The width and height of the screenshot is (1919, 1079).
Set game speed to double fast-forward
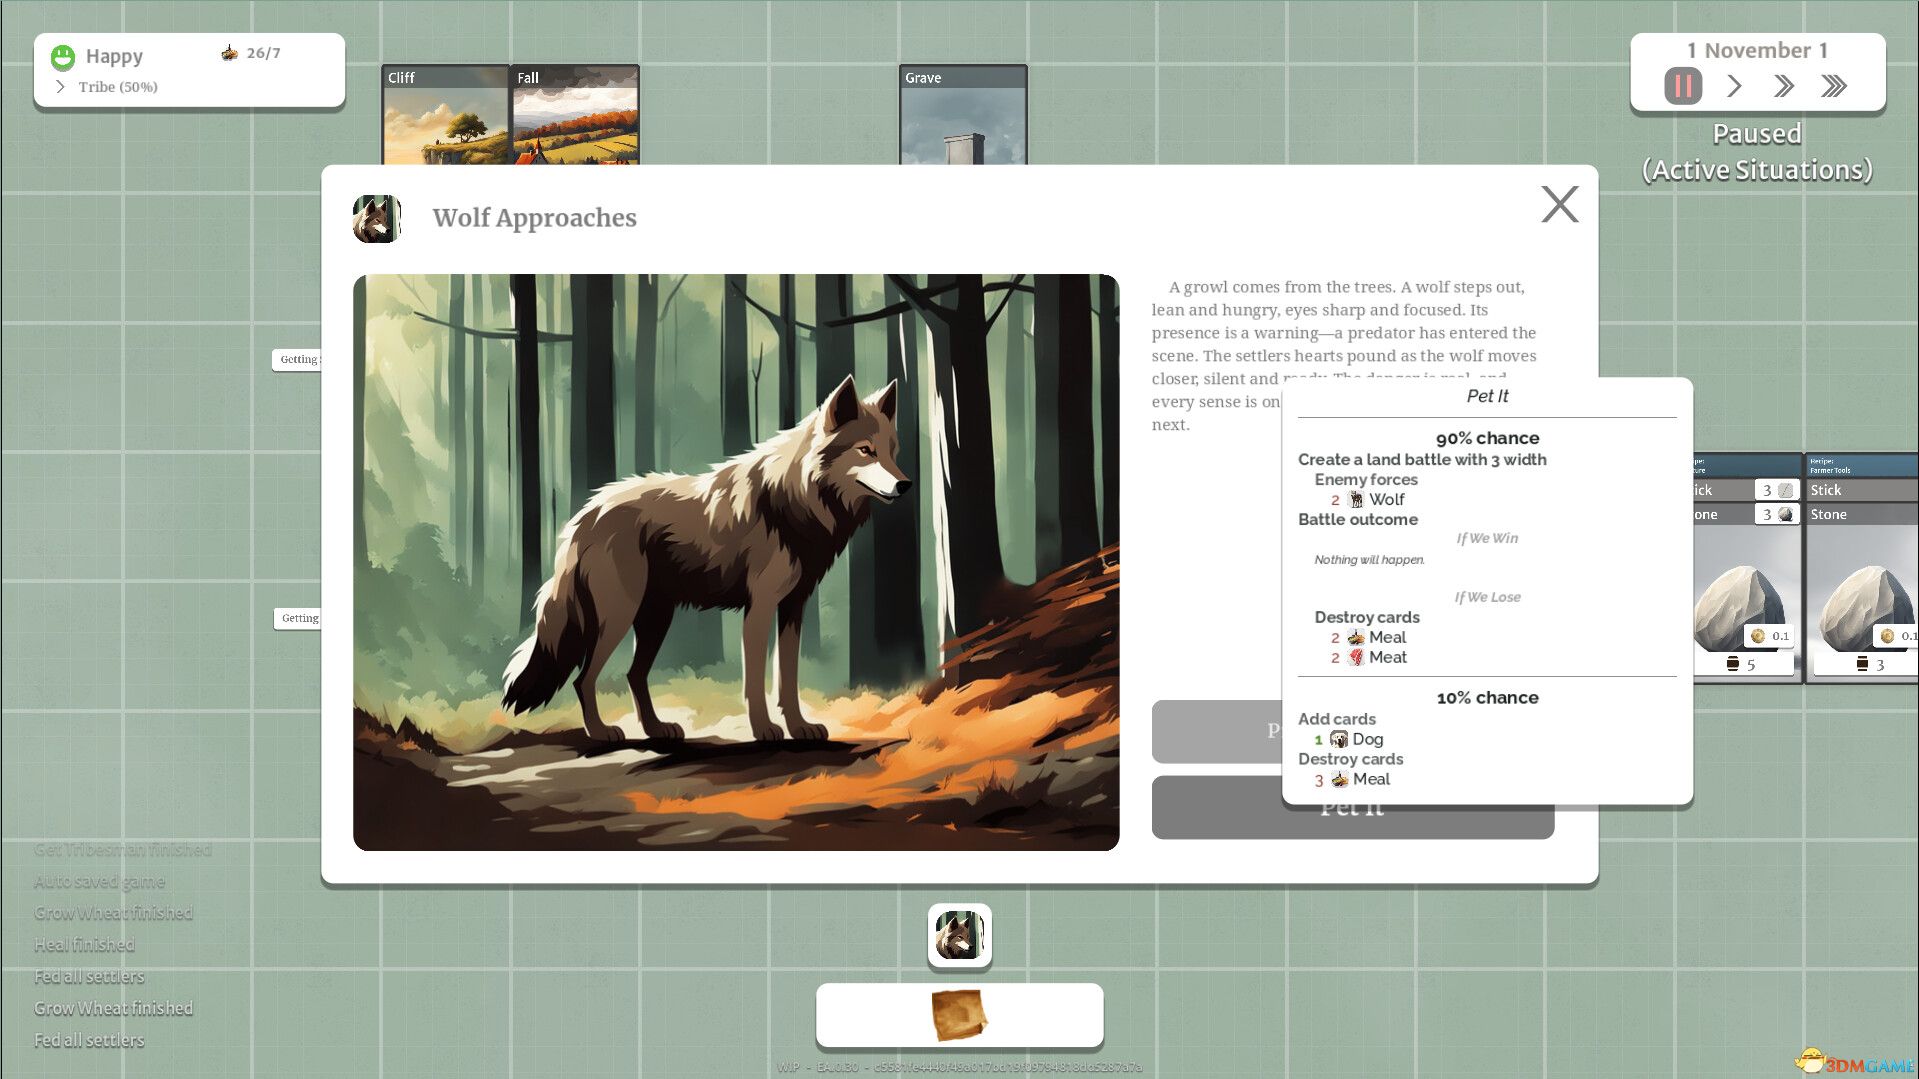tap(1783, 86)
